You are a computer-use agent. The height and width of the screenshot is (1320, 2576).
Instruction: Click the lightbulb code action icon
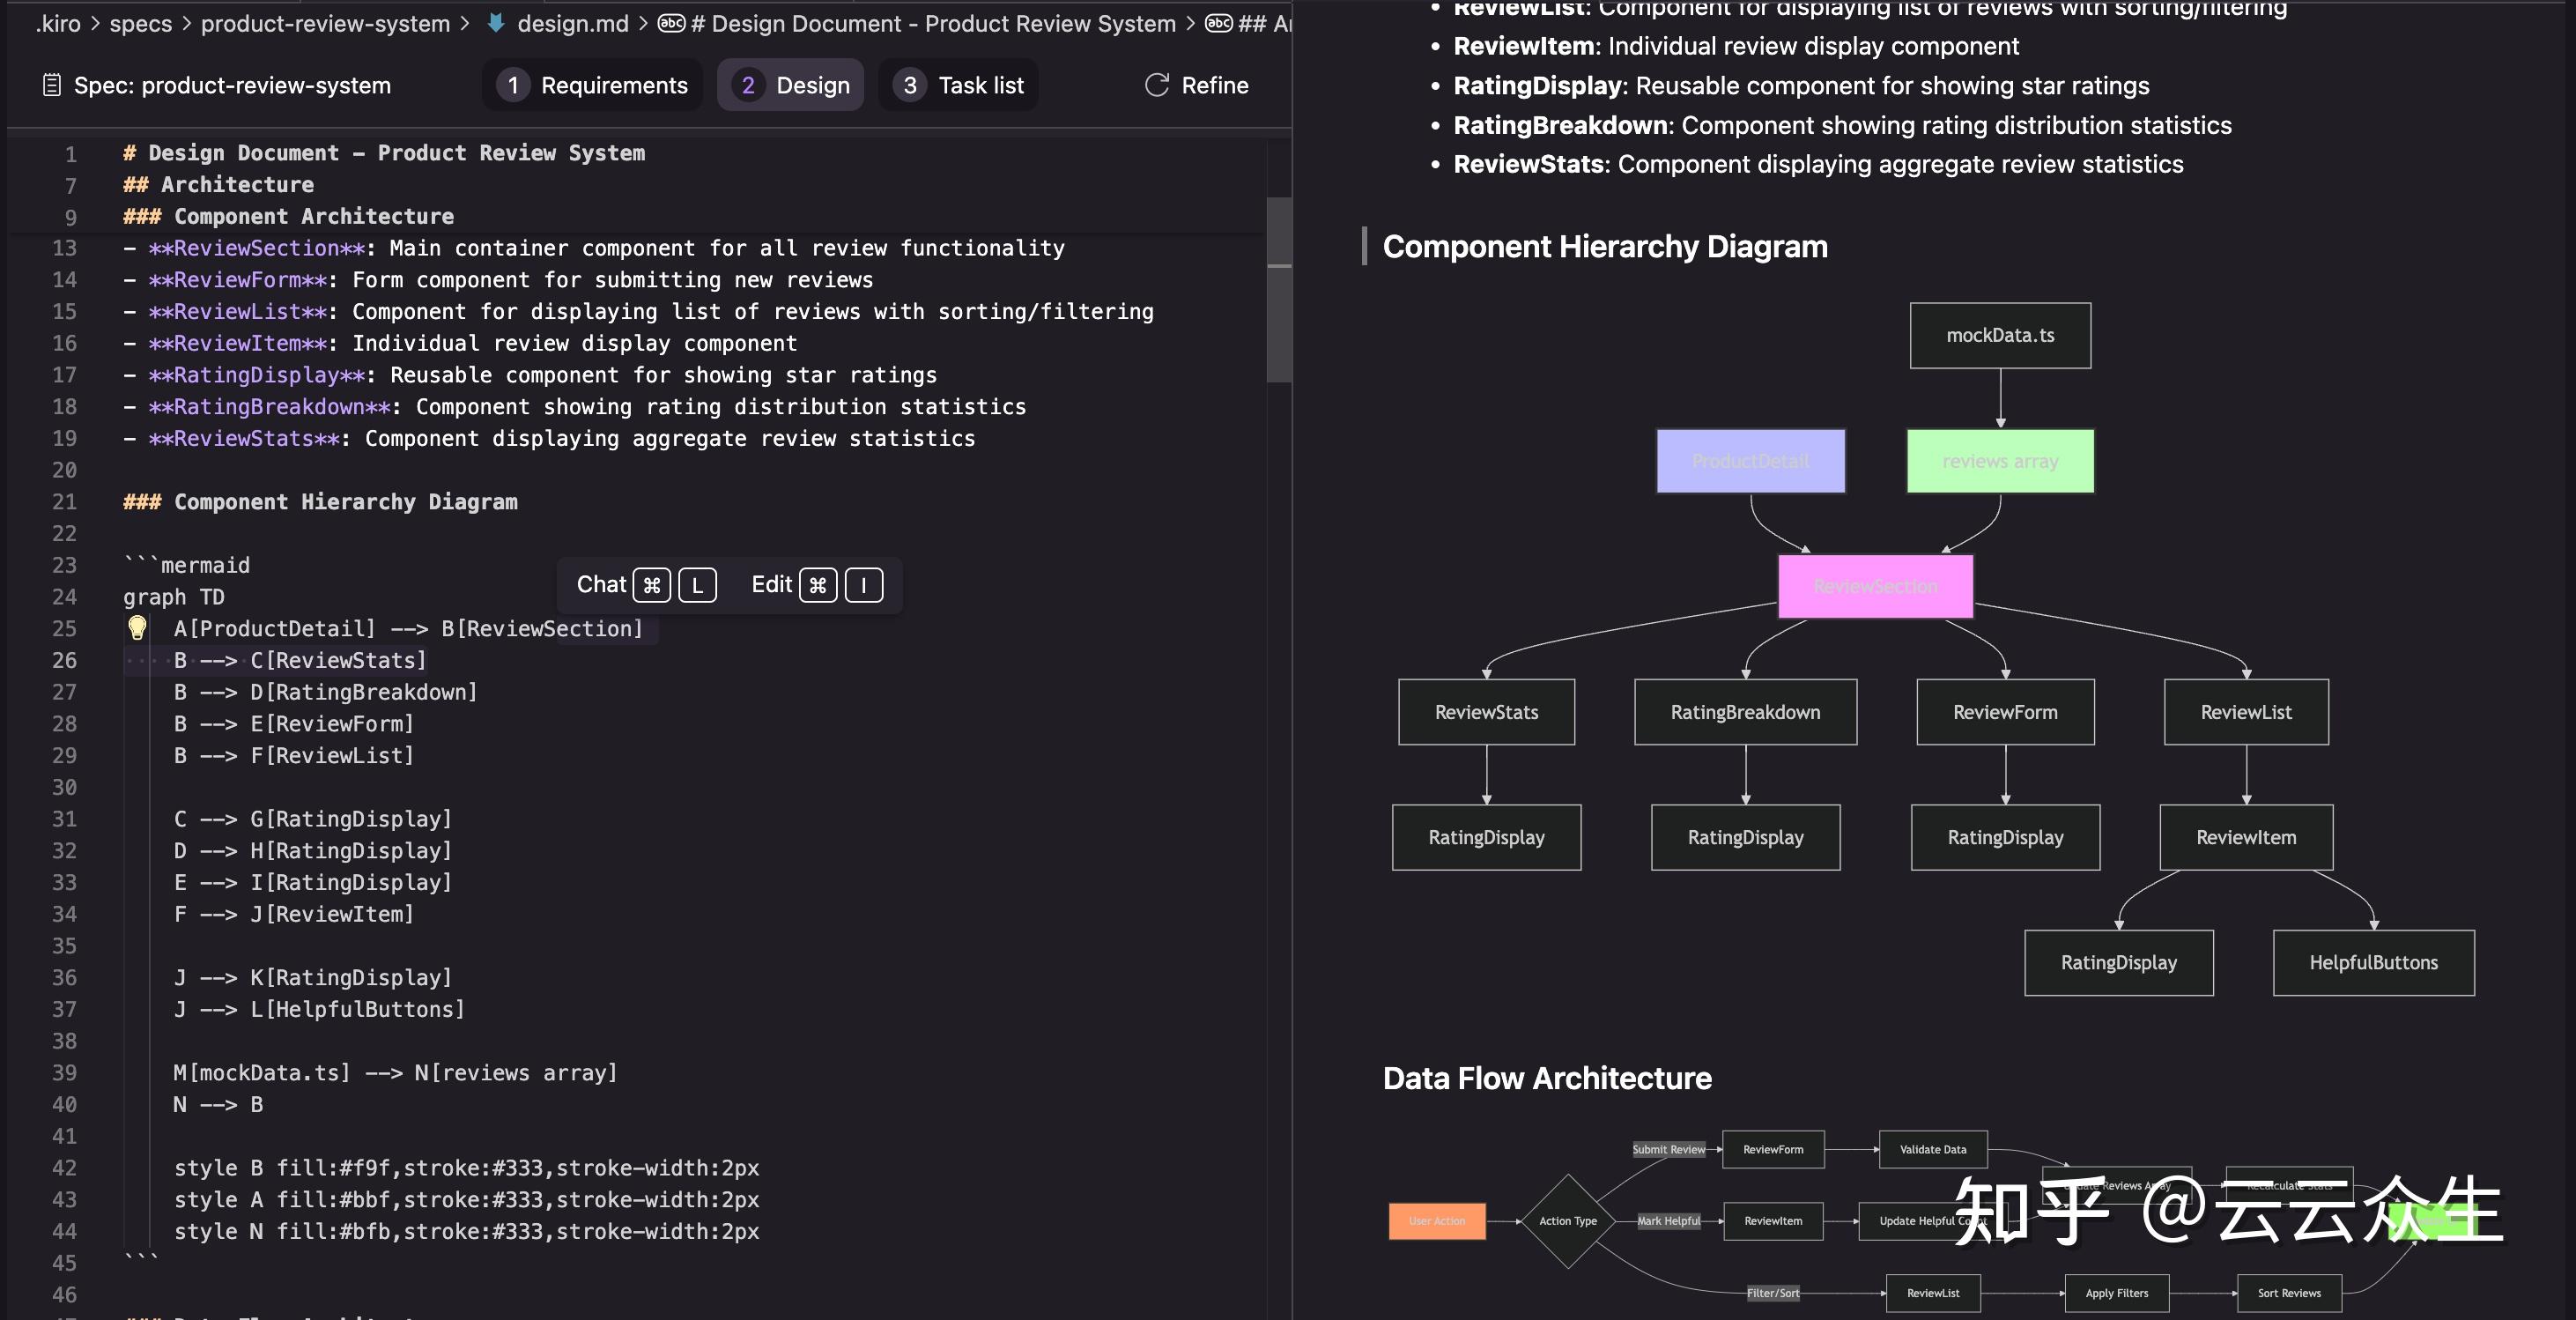[137, 628]
